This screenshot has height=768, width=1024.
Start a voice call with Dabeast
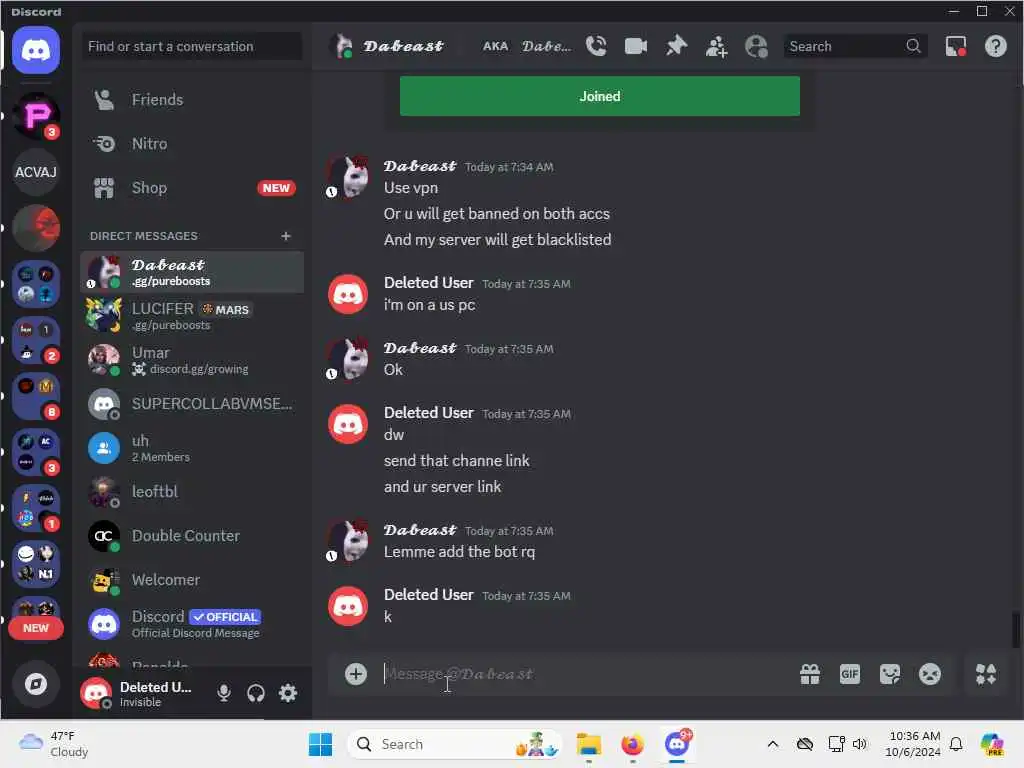[x=596, y=46]
